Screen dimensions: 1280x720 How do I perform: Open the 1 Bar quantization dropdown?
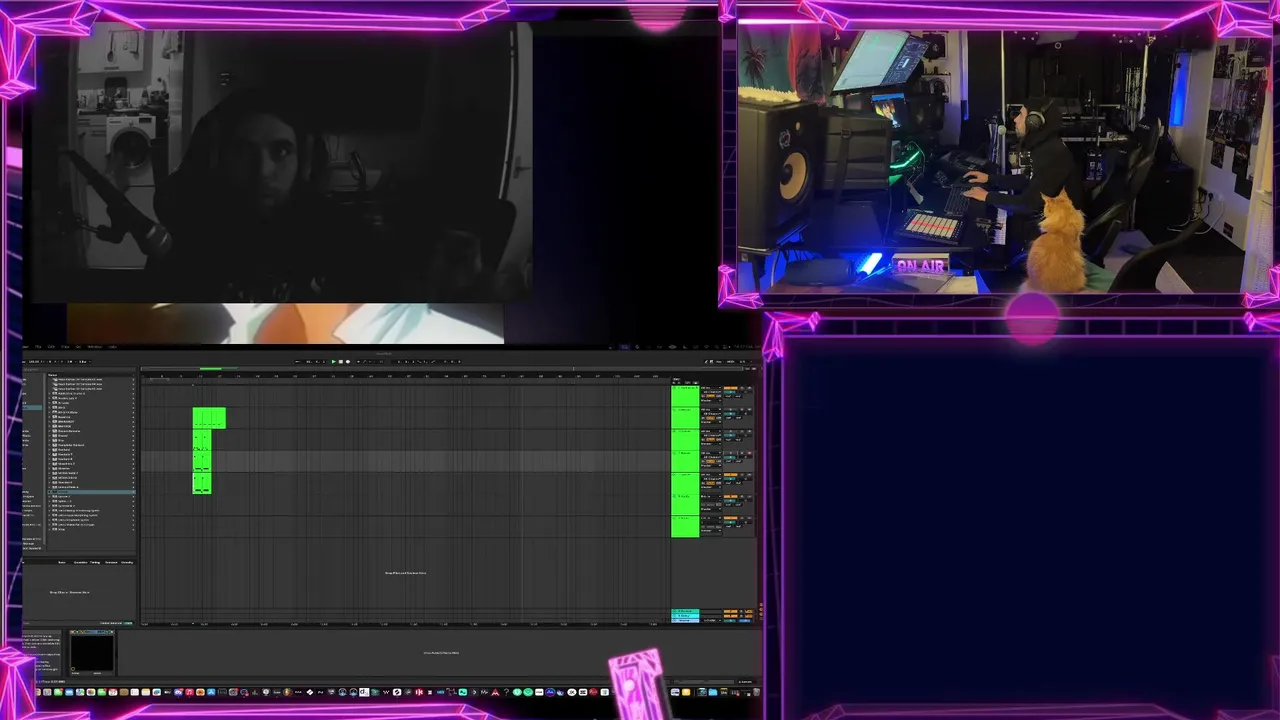[x=84, y=361]
